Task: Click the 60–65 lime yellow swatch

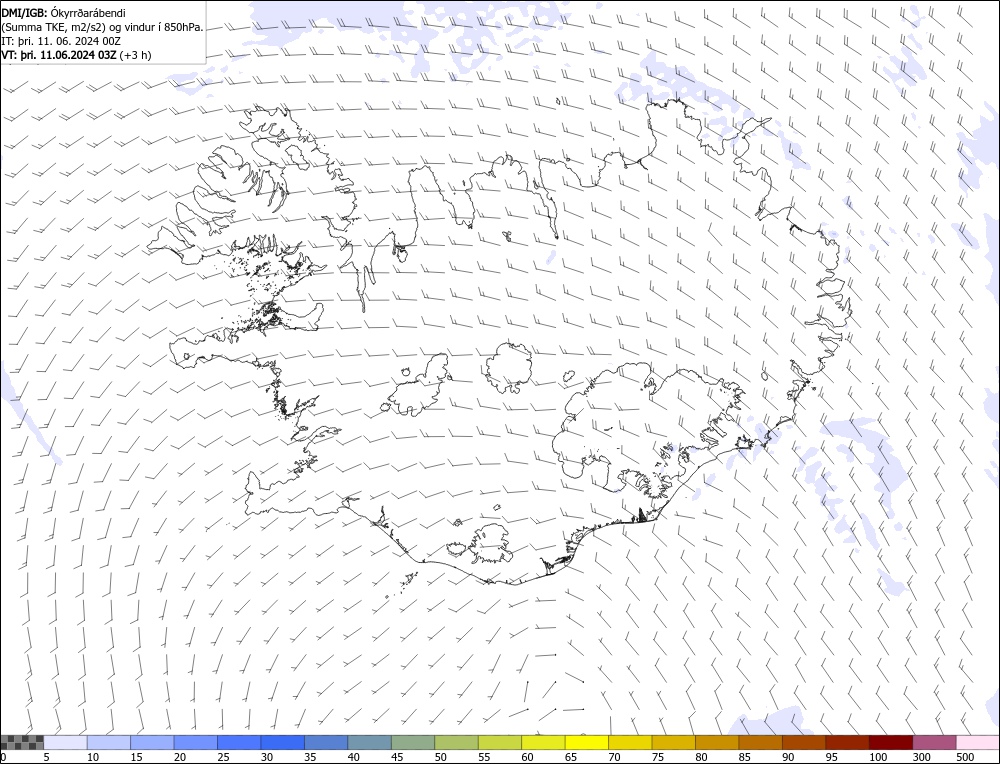Action: 543,742
